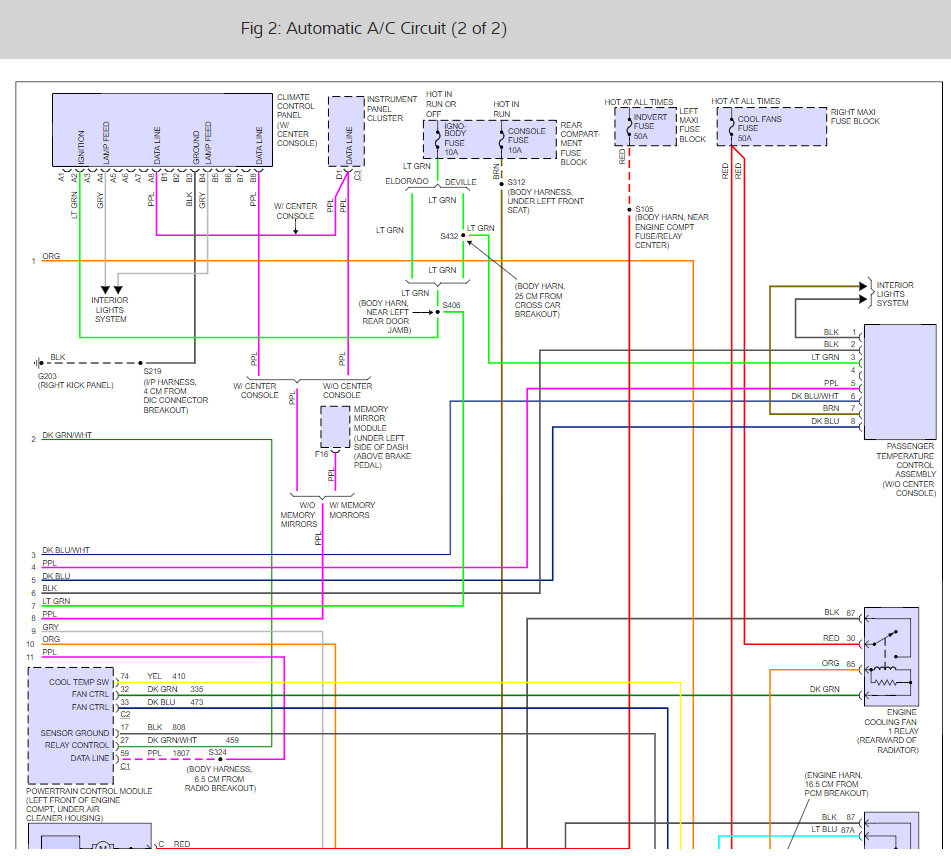951x856 pixels.
Task: Select the 'W/O MEMORY MIRRORS' text
Action: [298, 514]
